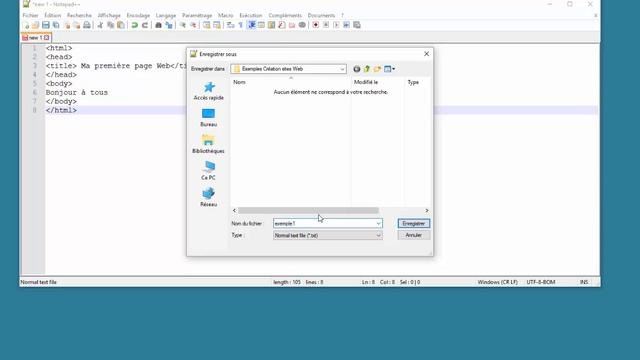Click the Enregistrer button

(x=413, y=223)
